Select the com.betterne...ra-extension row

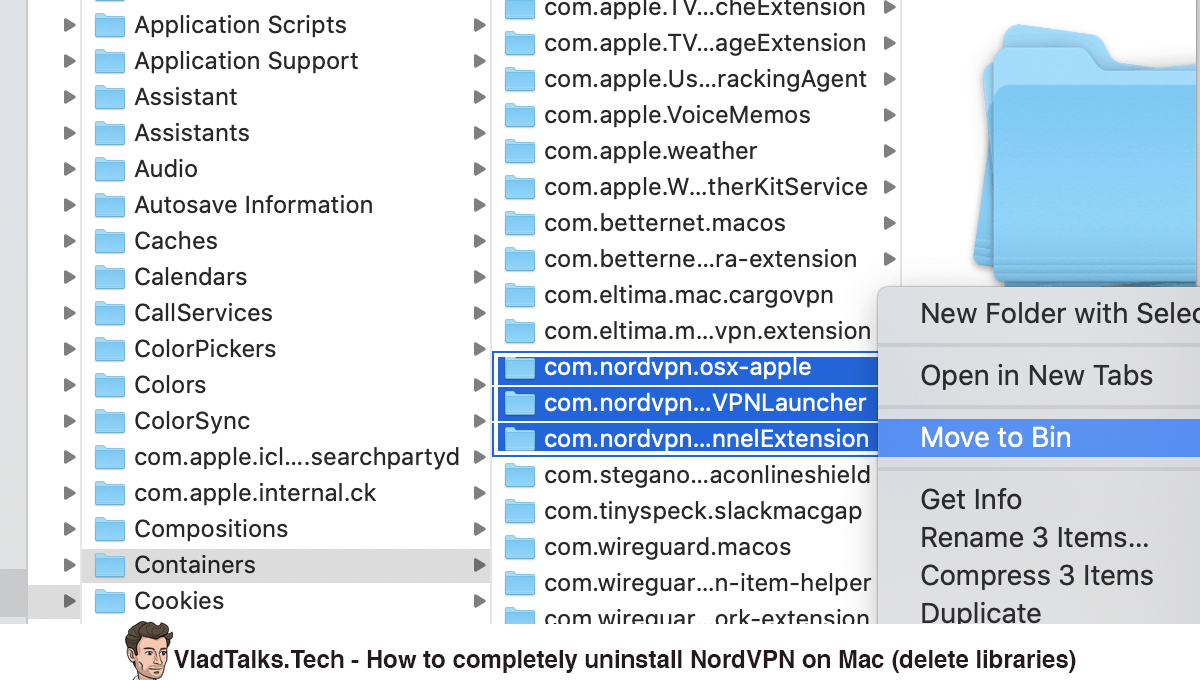698,259
